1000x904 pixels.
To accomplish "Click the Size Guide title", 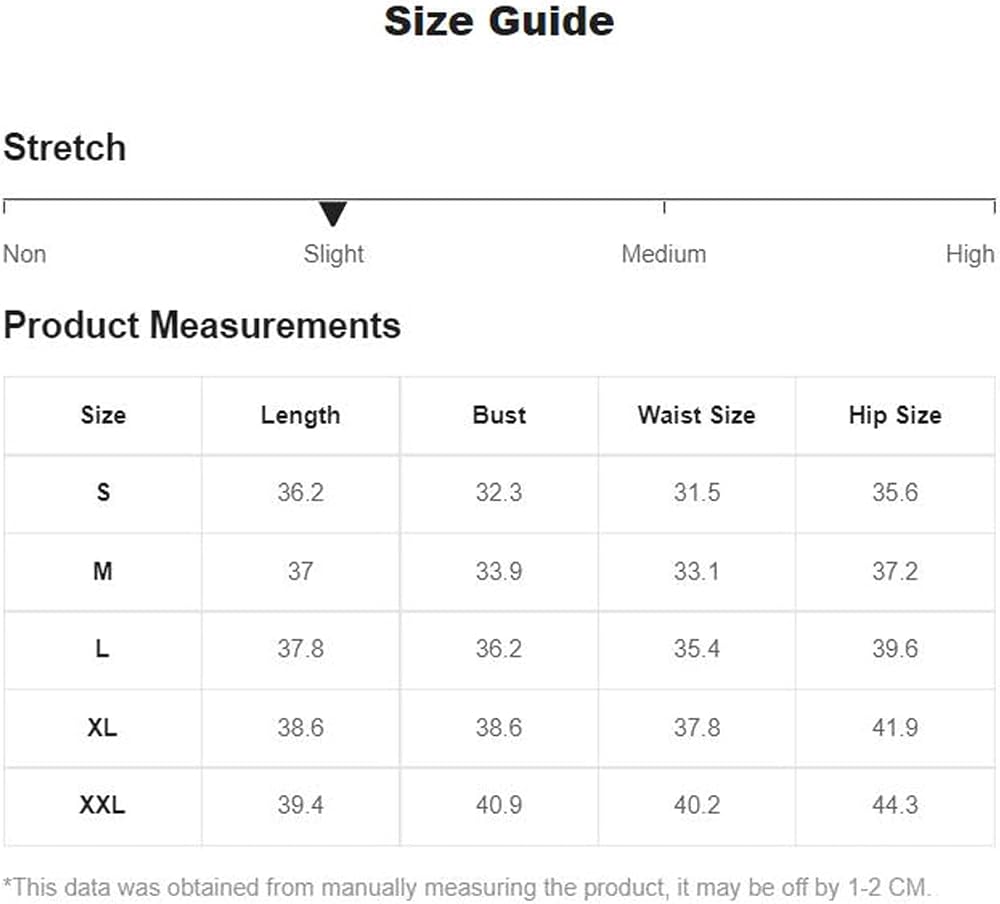I will click(x=499, y=21).
